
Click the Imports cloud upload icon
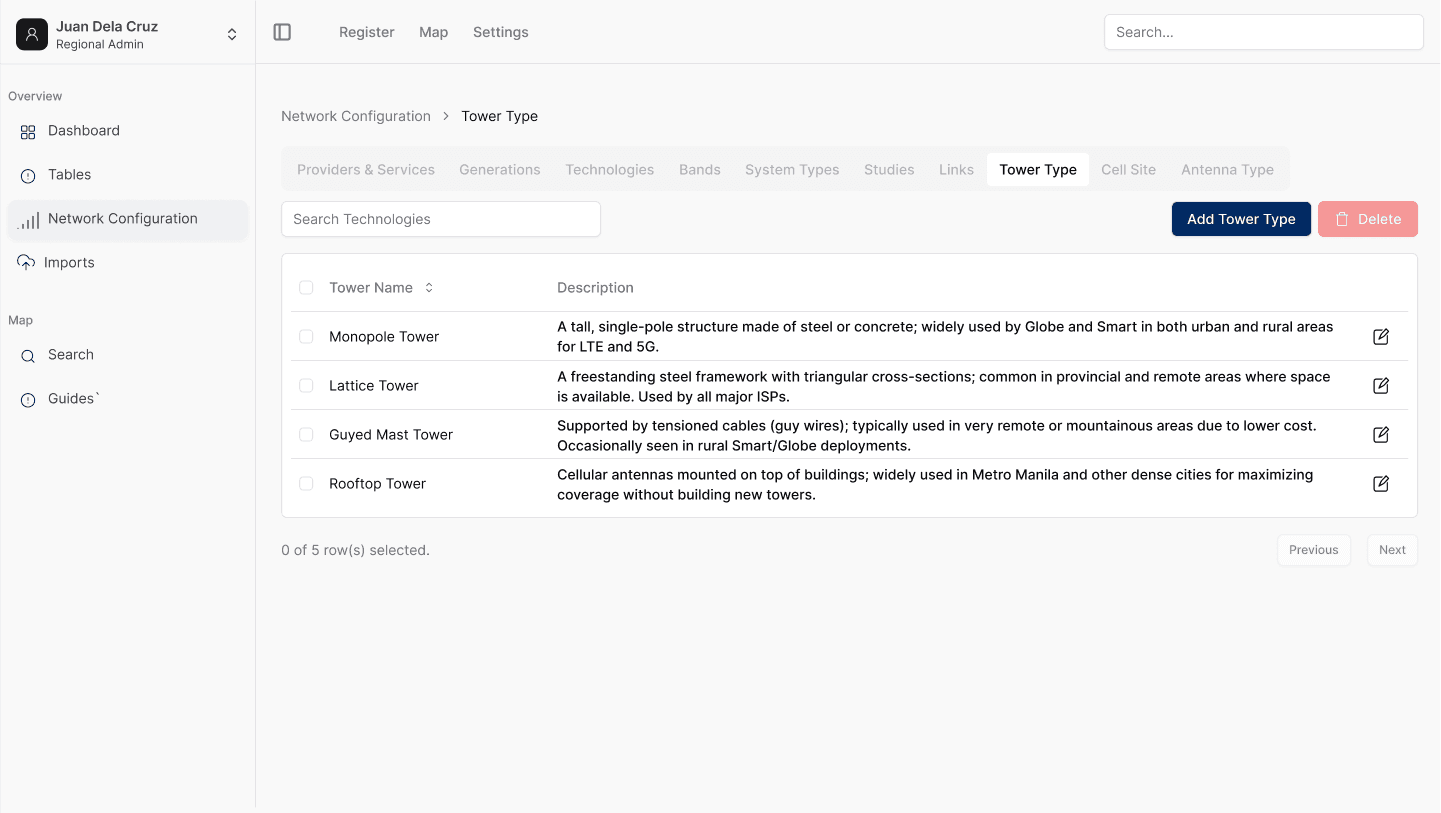pyautogui.click(x=26, y=262)
